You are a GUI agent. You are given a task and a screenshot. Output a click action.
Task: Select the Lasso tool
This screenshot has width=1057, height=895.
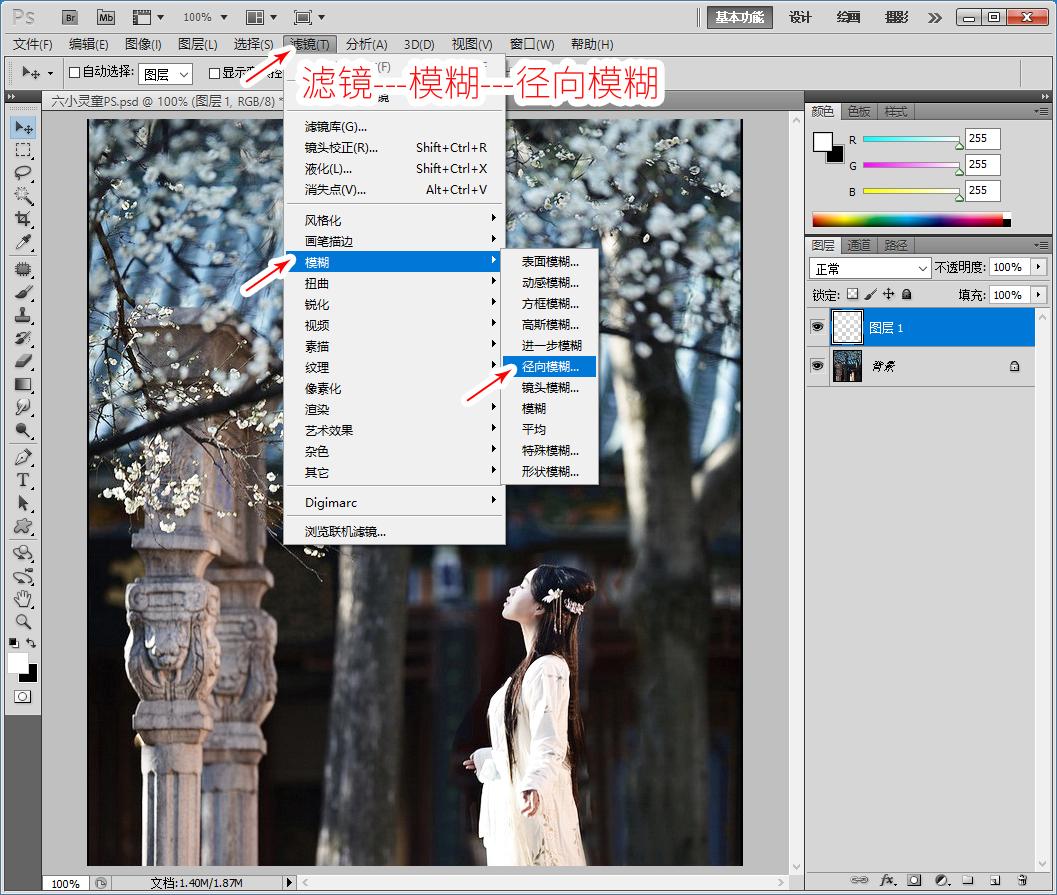pyautogui.click(x=24, y=173)
